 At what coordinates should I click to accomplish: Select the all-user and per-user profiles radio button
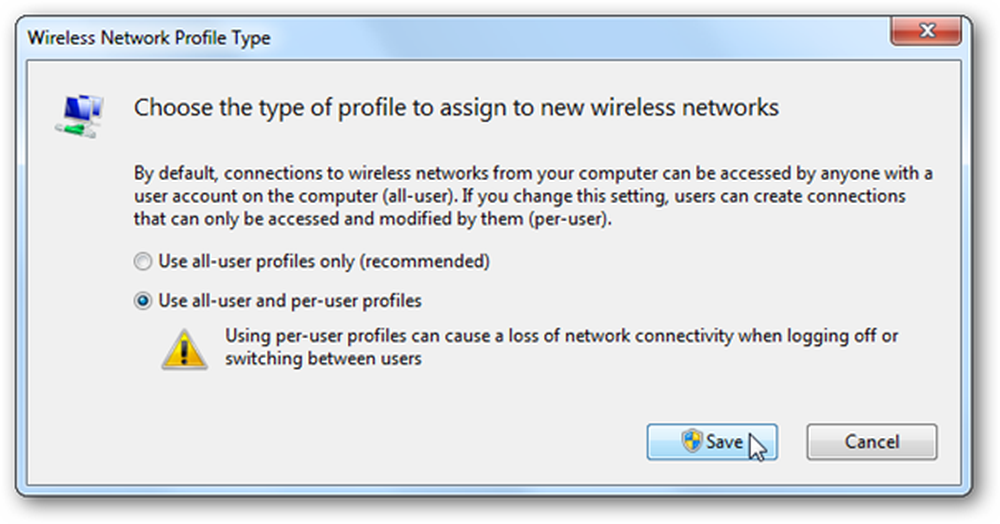[x=142, y=301]
